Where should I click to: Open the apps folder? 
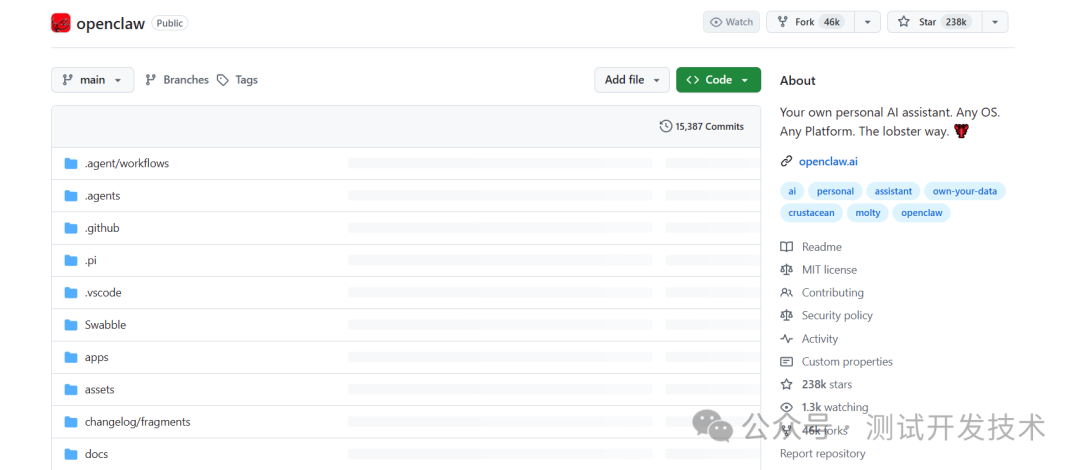point(96,357)
